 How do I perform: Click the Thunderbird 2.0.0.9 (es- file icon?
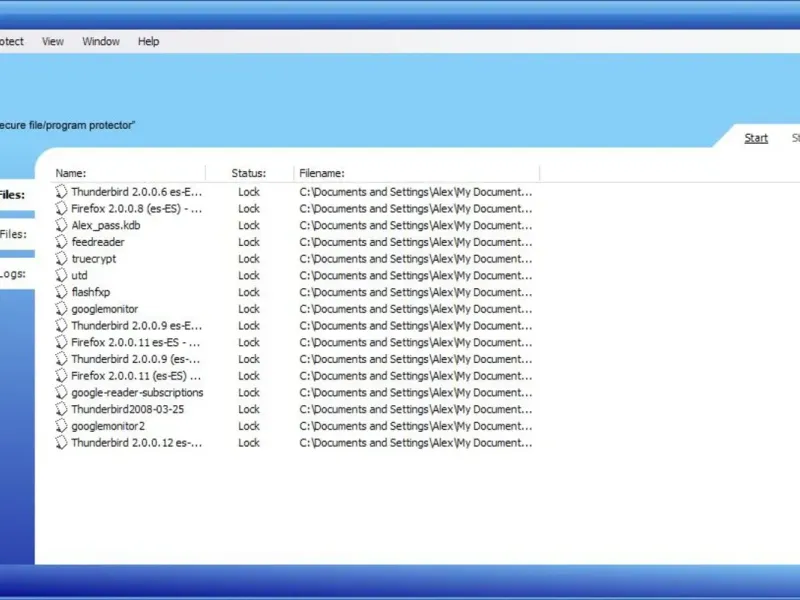pos(61,359)
